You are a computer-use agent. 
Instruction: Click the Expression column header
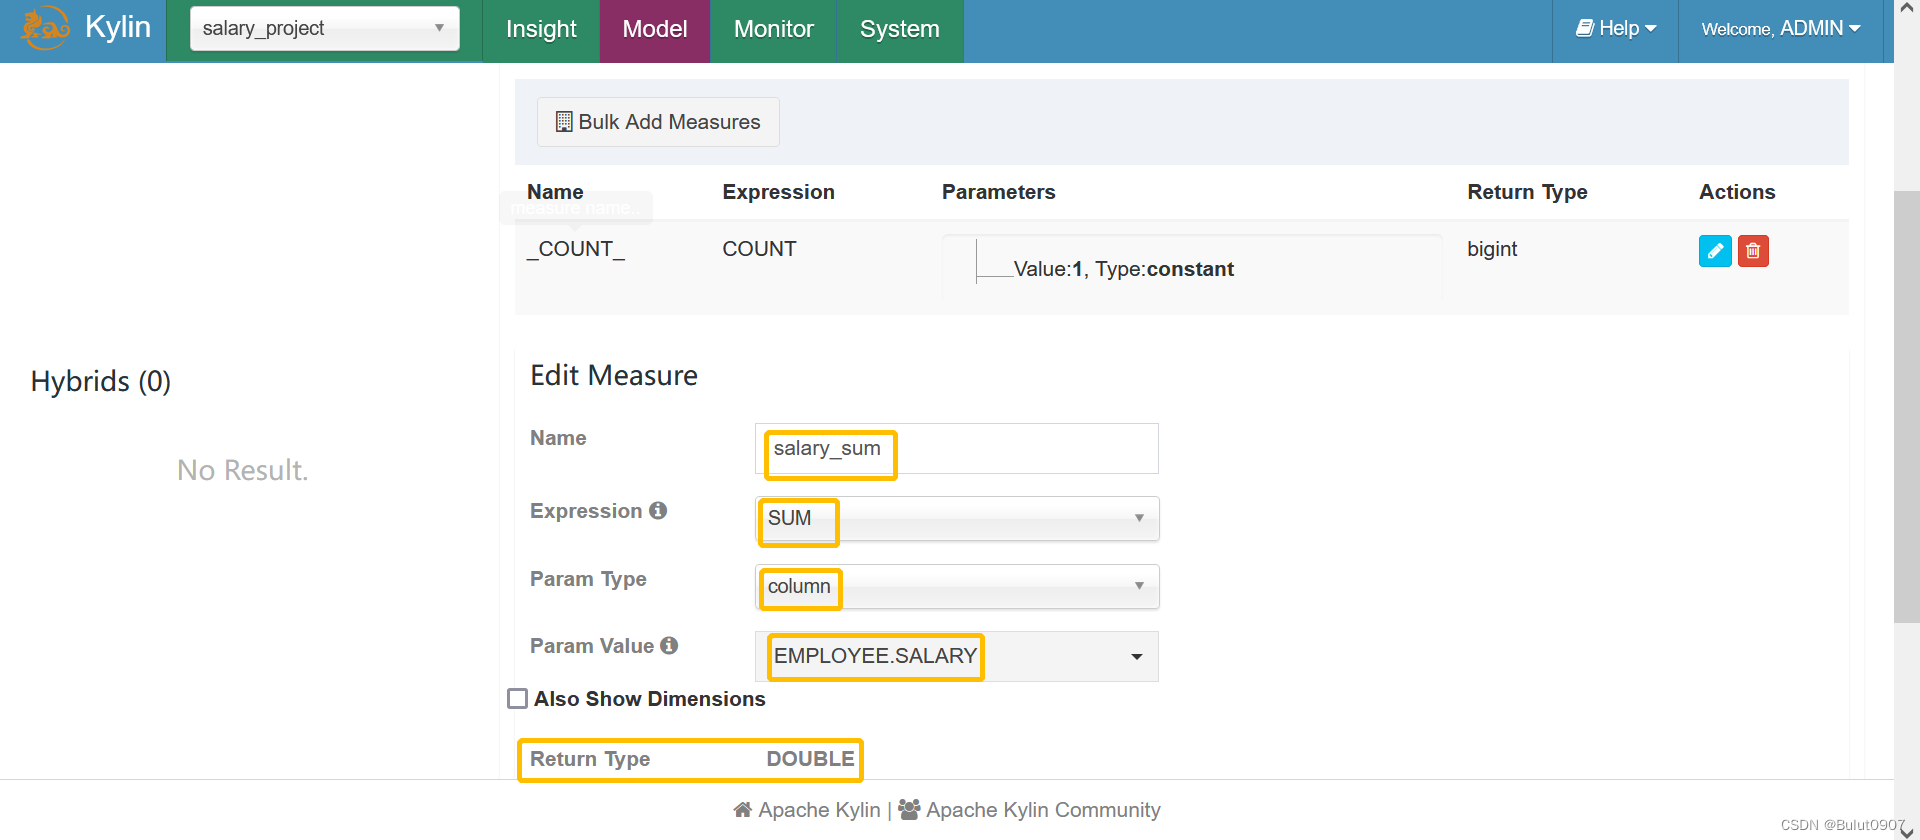(778, 192)
